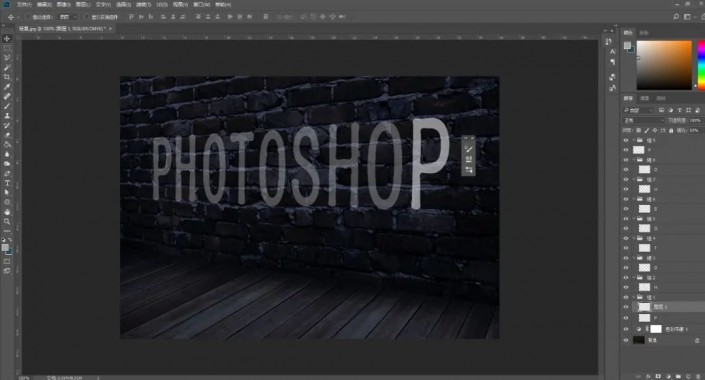Screen dimensions: 705x380
Task: Open the layer blend mode dropdown
Action: pyautogui.click(x=643, y=121)
